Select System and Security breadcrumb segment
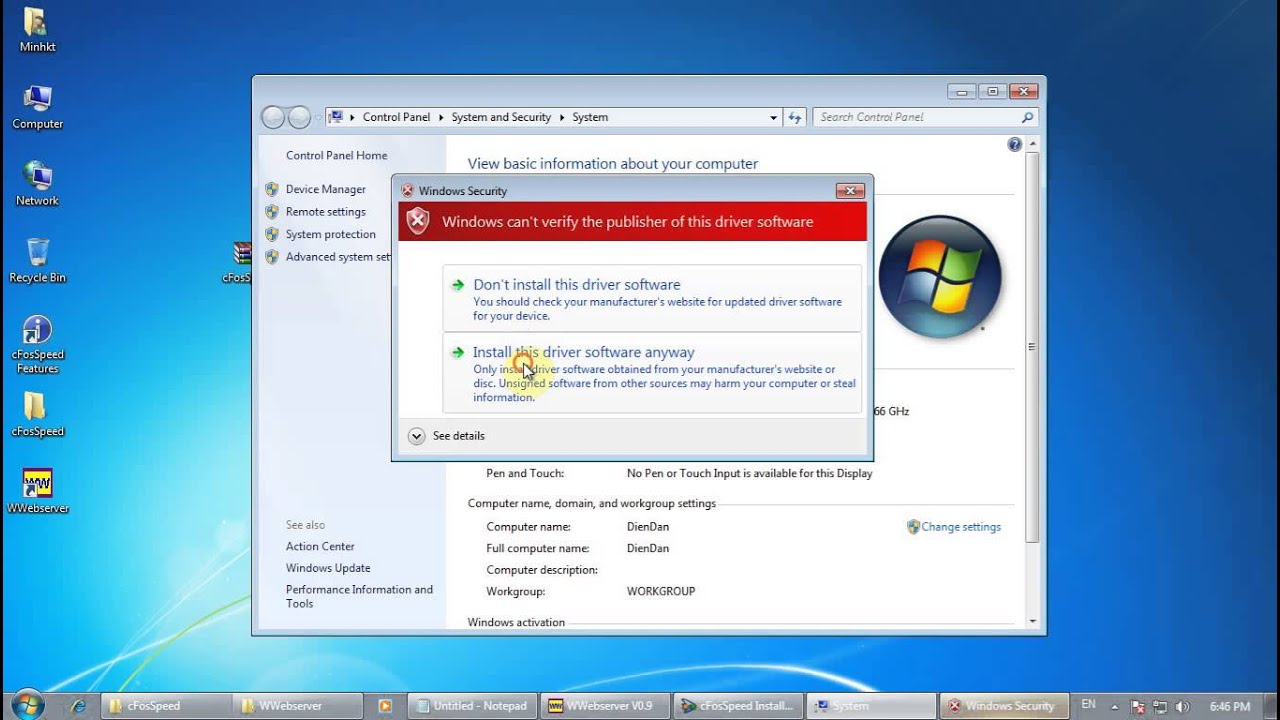Image resolution: width=1280 pixels, height=720 pixels. point(501,117)
